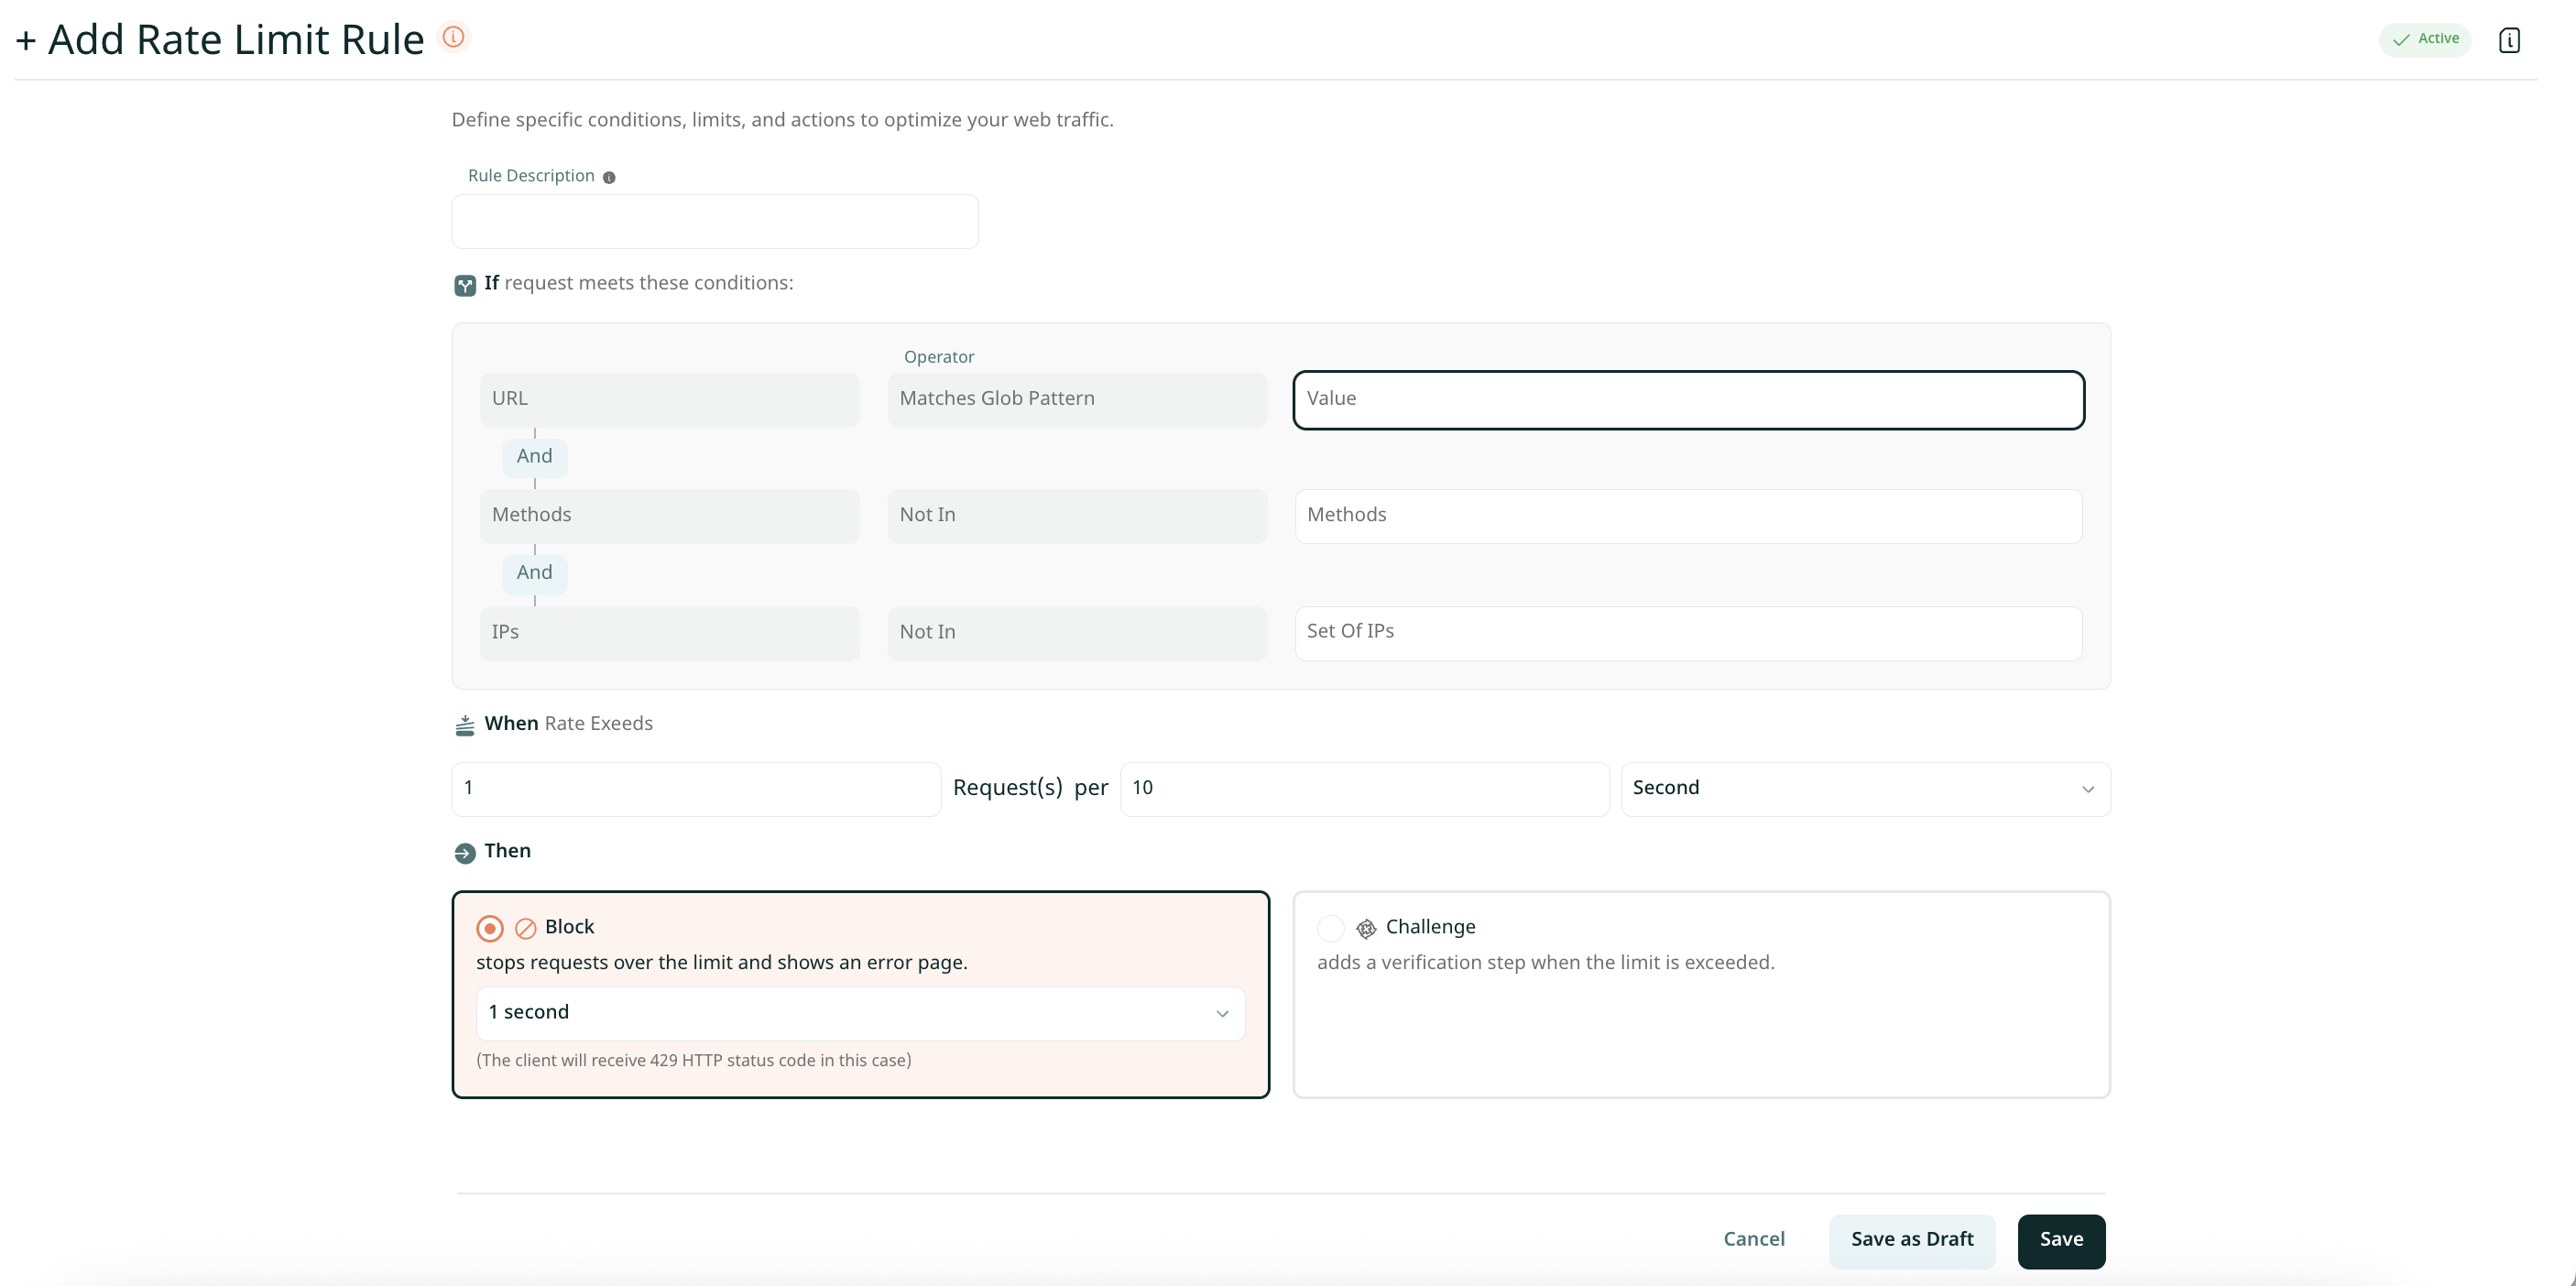Click the 'When Rate Exeeds' heading
Viewport: 2576px width, 1286px height.
pos(568,724)
